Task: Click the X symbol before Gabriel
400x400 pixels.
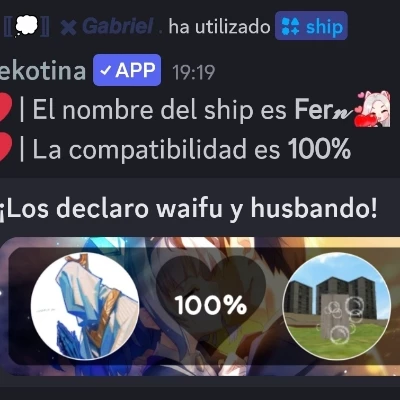Action: [x=68, y=27]
